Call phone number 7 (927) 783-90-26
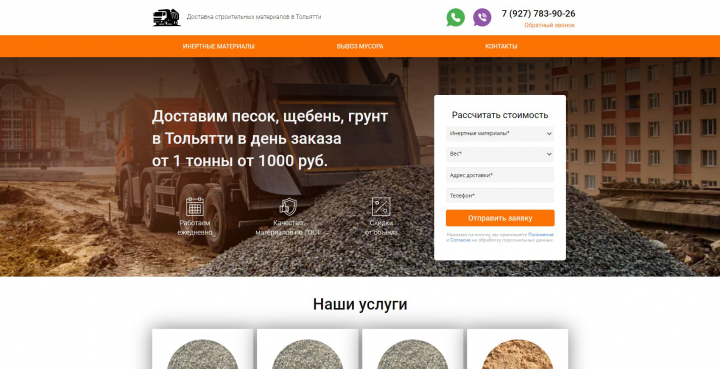This screenshot has width=720, height=369. coord(538,14)
